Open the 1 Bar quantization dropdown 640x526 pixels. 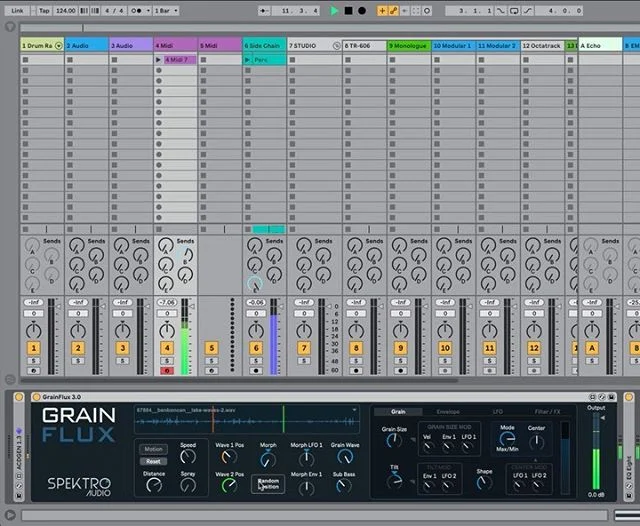pyautogui.click(x=166, y=11)
